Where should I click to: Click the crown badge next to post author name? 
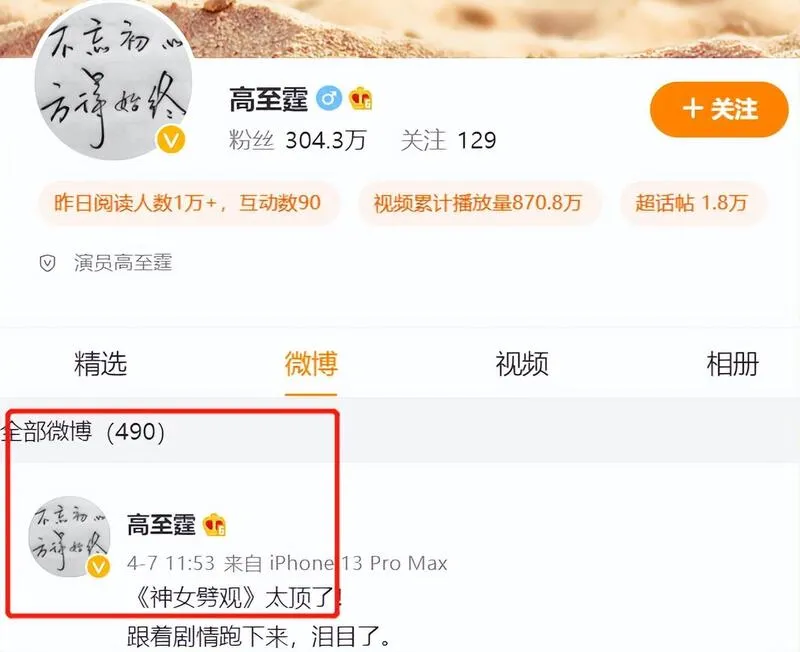coord(214,525)
